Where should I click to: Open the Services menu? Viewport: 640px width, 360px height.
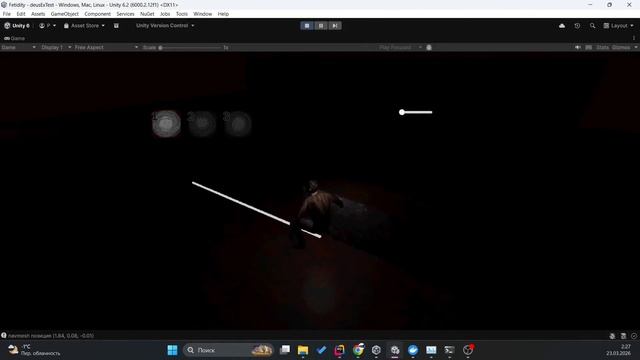coord(125,14)
